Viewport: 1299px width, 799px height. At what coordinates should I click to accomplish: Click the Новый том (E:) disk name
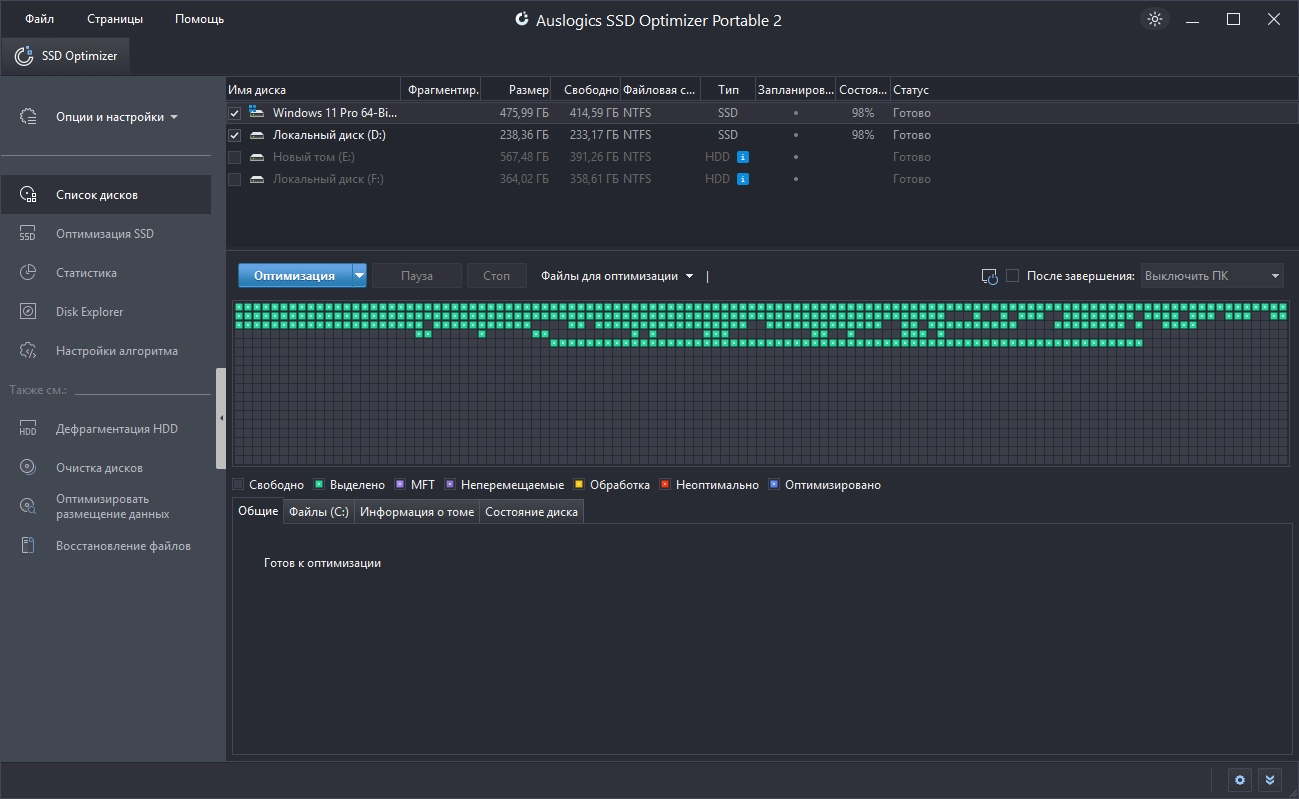pyautogui.click(x=314, y=157)
